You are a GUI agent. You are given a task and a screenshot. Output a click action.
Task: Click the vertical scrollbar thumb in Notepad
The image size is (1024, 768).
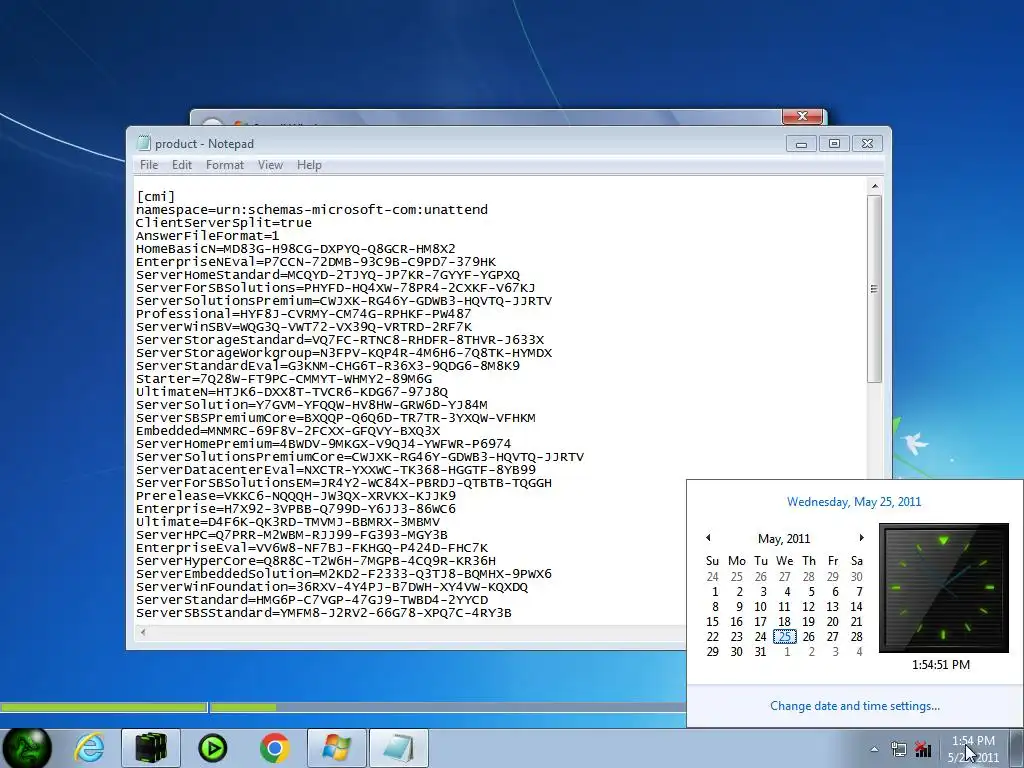pyautogui.click(x=874, y=289)
